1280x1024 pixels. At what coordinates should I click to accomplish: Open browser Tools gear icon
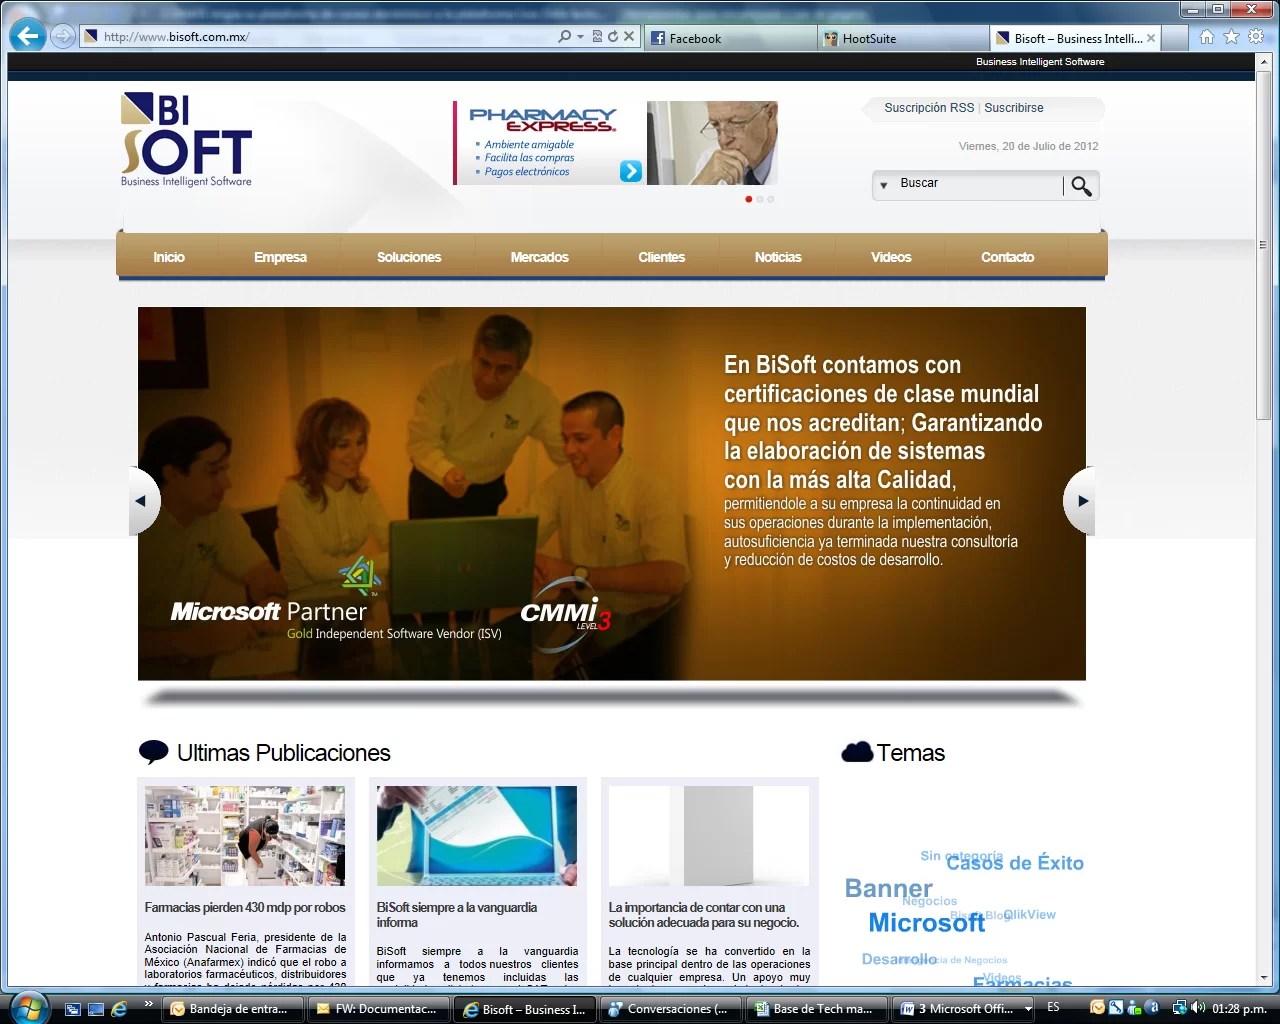(1256, 37)
